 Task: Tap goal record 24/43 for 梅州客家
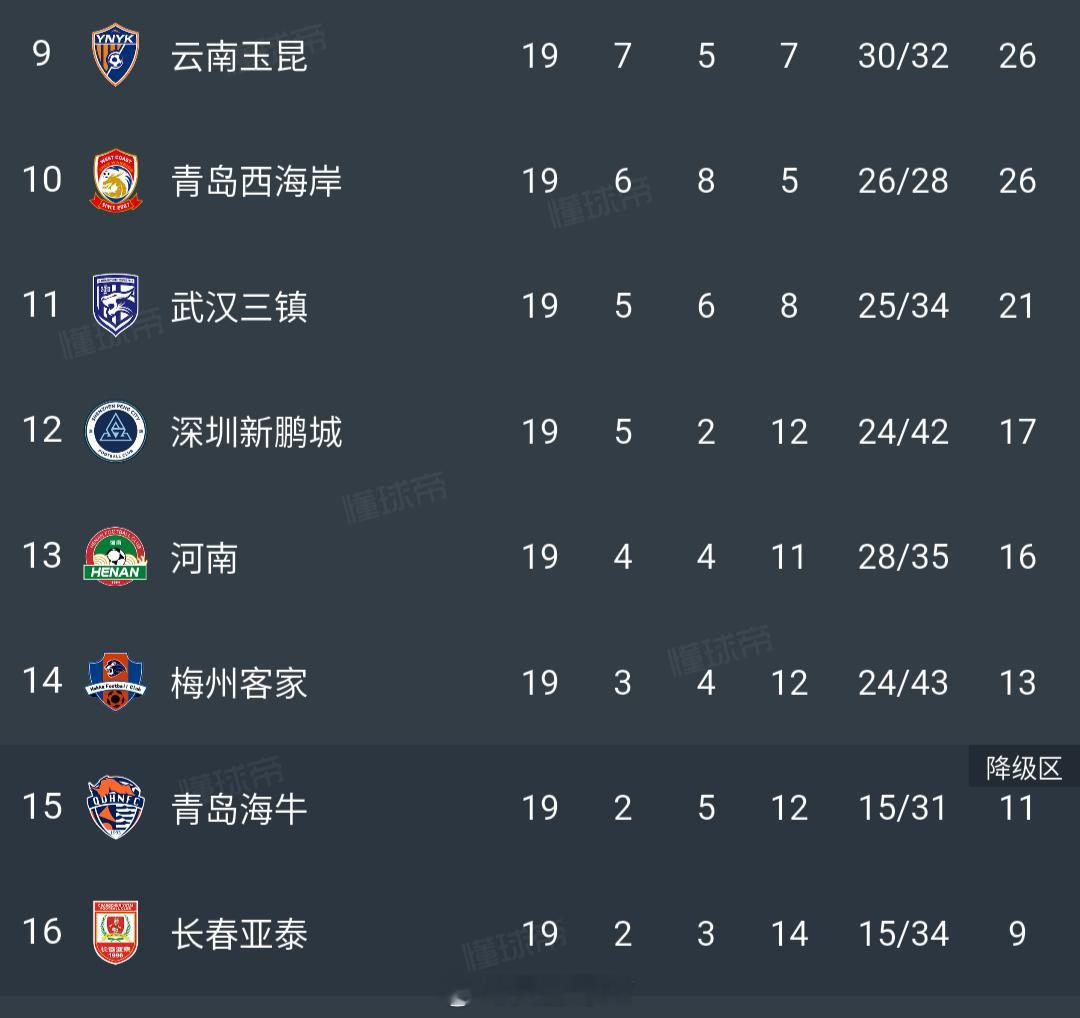pos(903,683)
